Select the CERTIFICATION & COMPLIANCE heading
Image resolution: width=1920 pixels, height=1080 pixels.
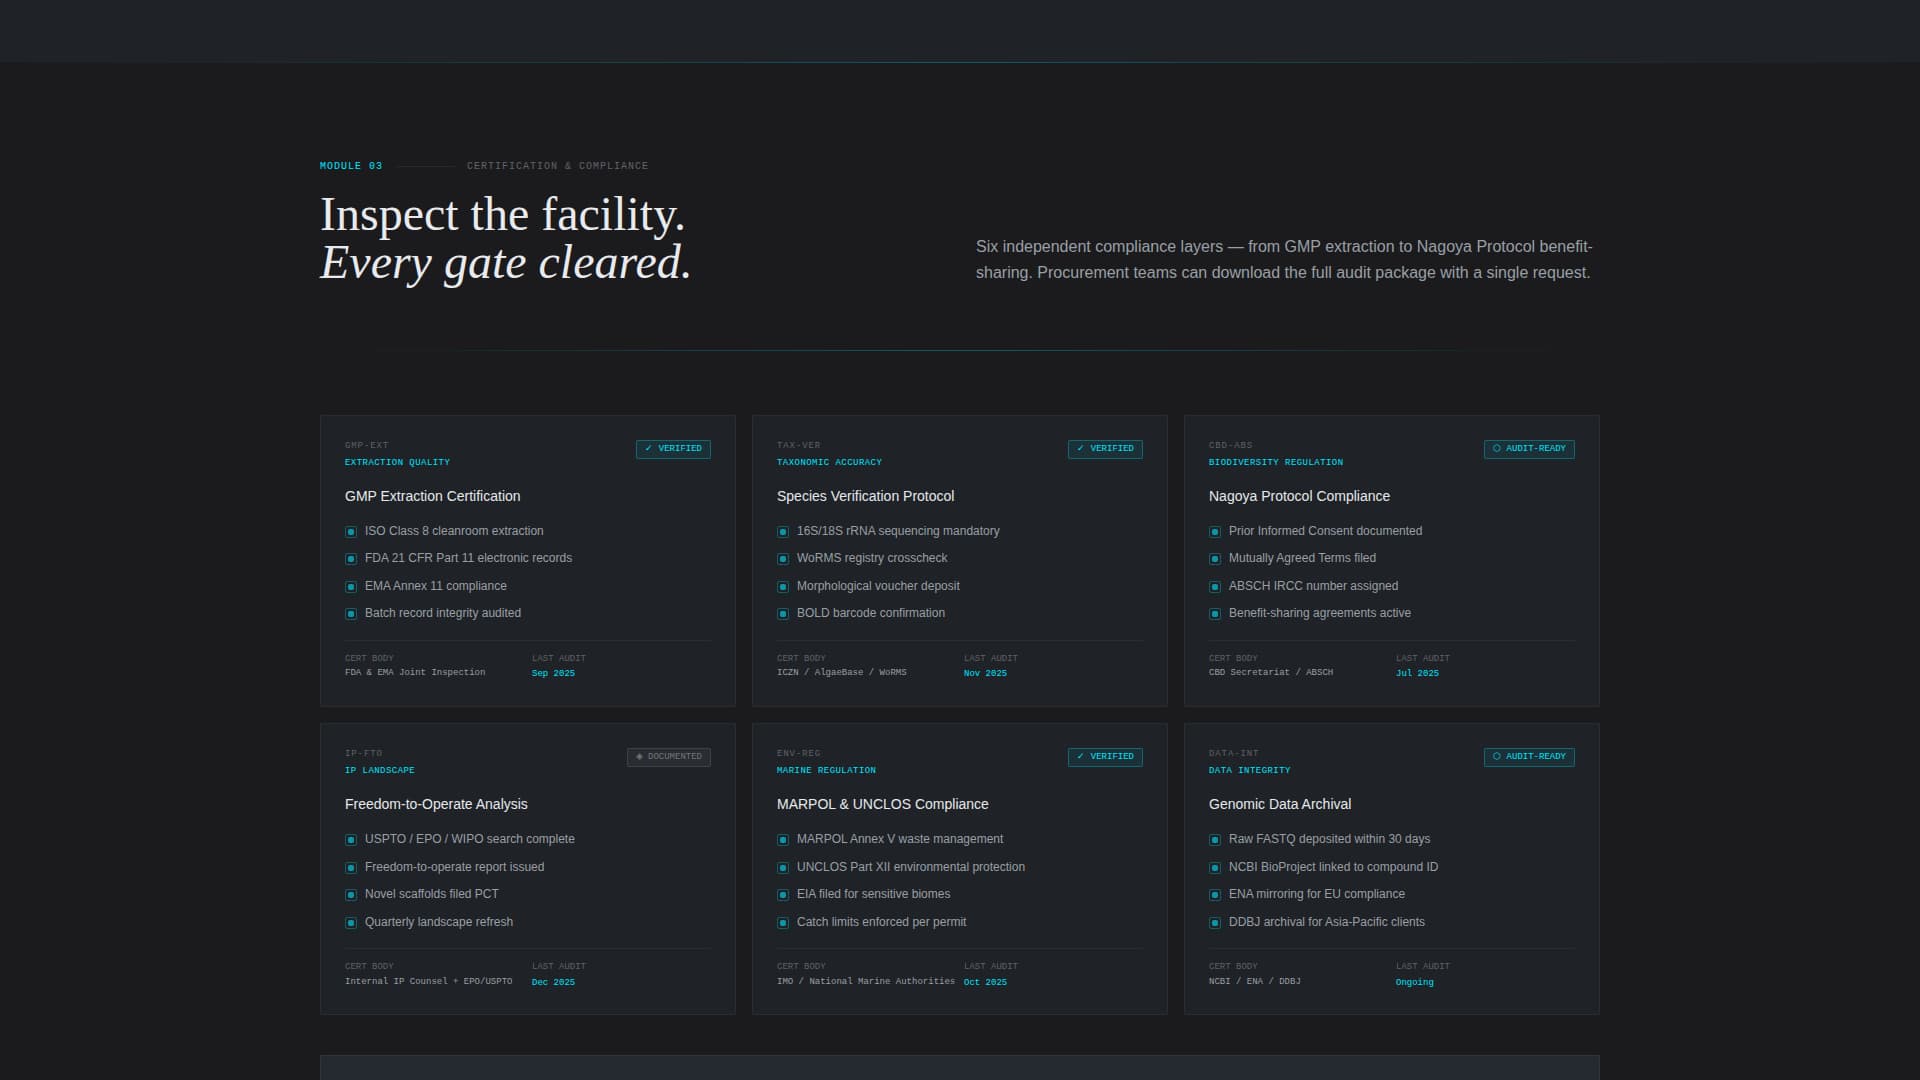(x=557, y=165)
